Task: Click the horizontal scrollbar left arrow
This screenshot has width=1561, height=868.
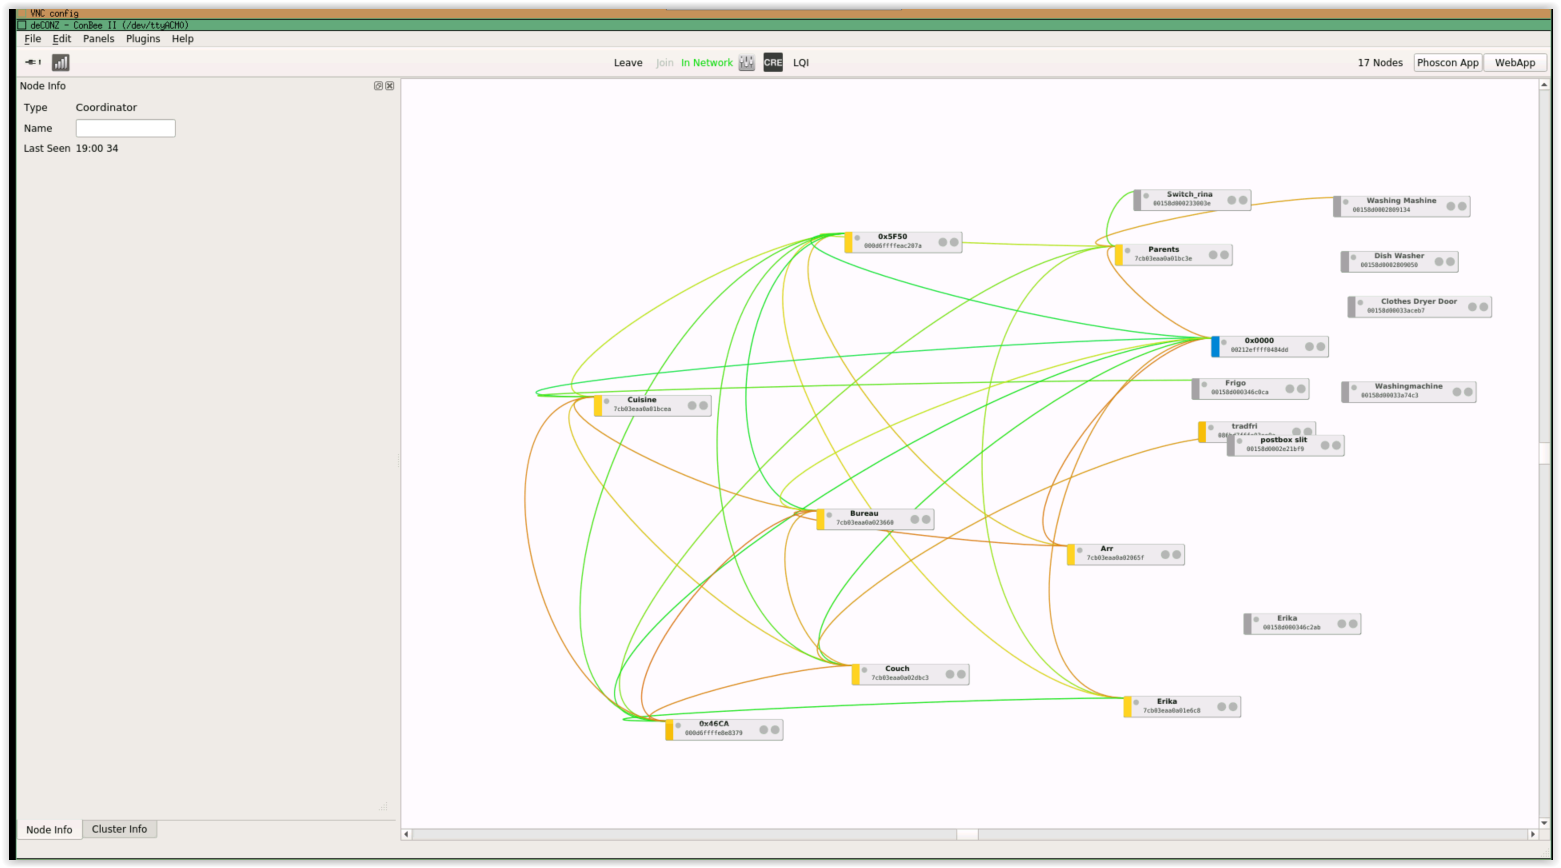Action: [x=406, y=834]
